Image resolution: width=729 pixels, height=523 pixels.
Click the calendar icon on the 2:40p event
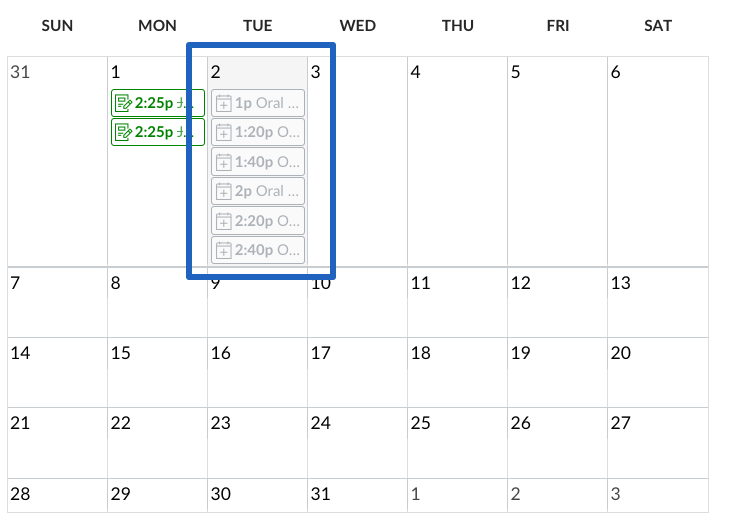point(224,251)
